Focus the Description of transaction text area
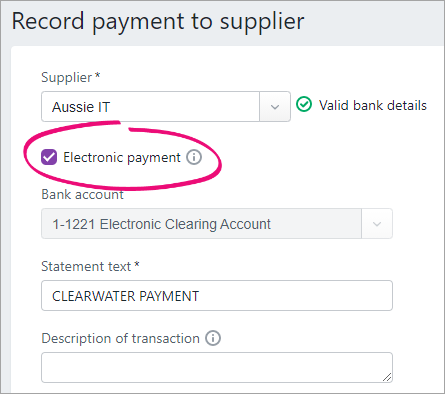This screenshot has width=445, height=394. pyautogui.click(x=217, y=367)
